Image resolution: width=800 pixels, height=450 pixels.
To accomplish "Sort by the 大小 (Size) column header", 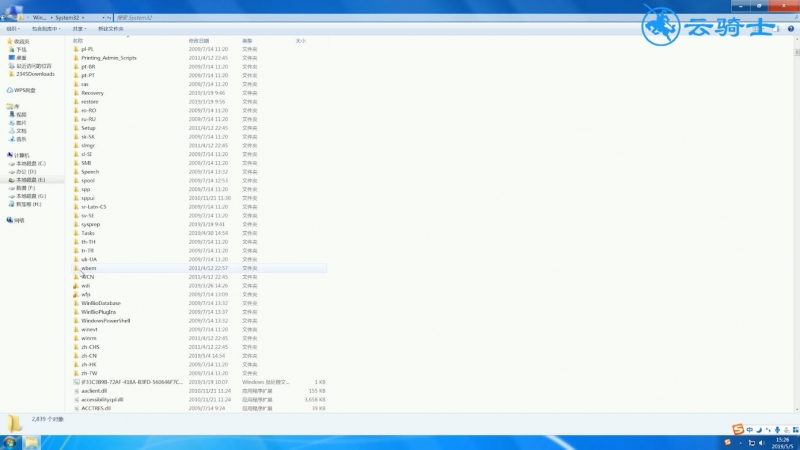I will click(301, 41).
